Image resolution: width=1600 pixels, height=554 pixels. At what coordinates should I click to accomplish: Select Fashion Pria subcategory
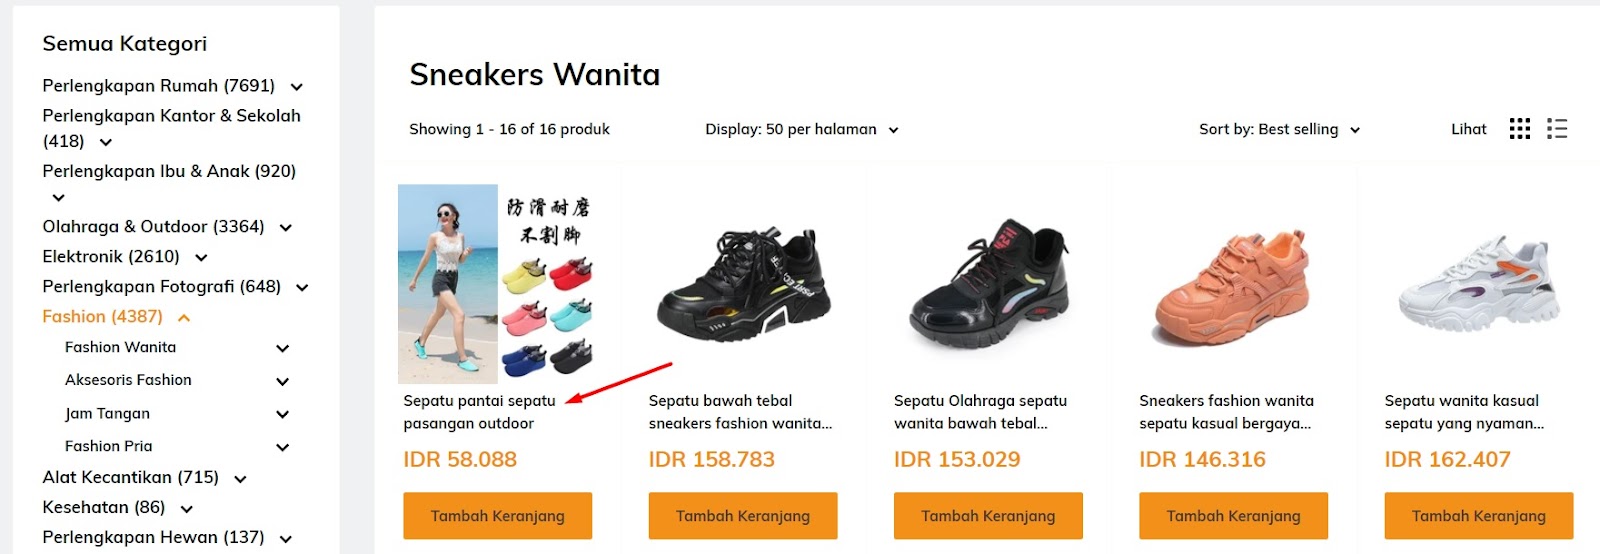click(x=109, y=446)
